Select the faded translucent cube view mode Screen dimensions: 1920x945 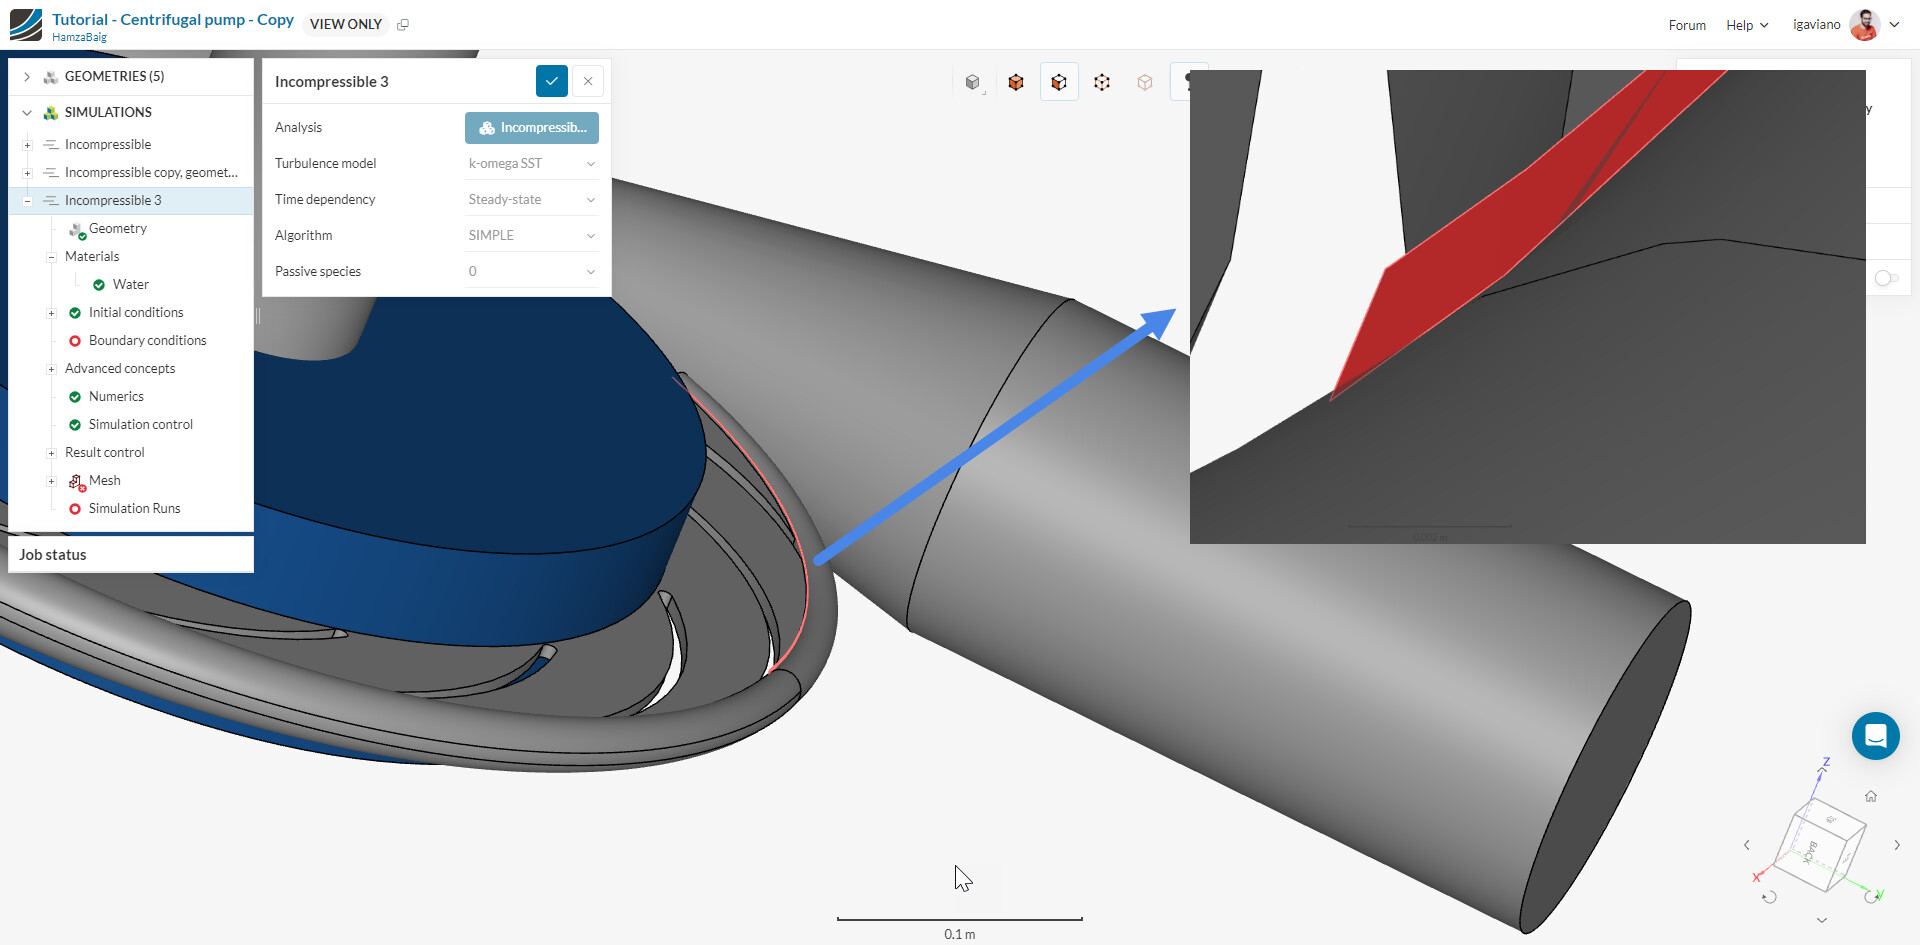[1145, 83]
